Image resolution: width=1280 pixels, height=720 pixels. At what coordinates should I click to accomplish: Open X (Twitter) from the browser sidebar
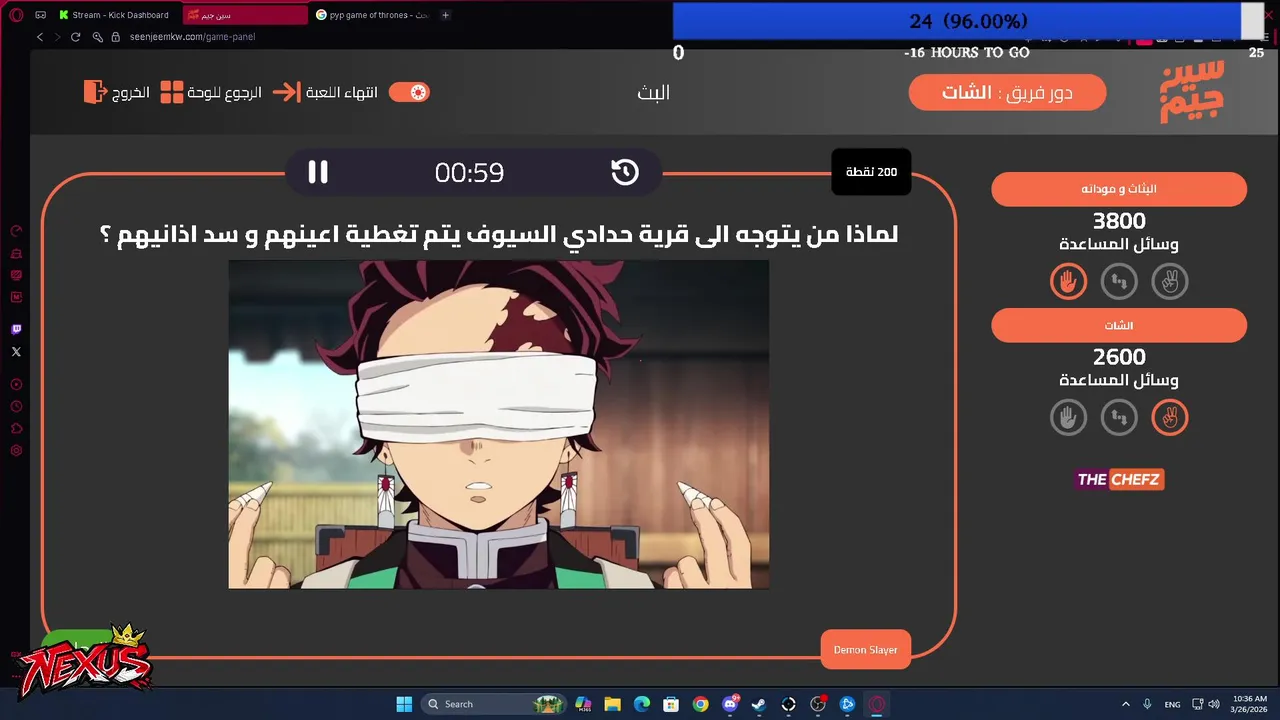(x=16, y=352)
